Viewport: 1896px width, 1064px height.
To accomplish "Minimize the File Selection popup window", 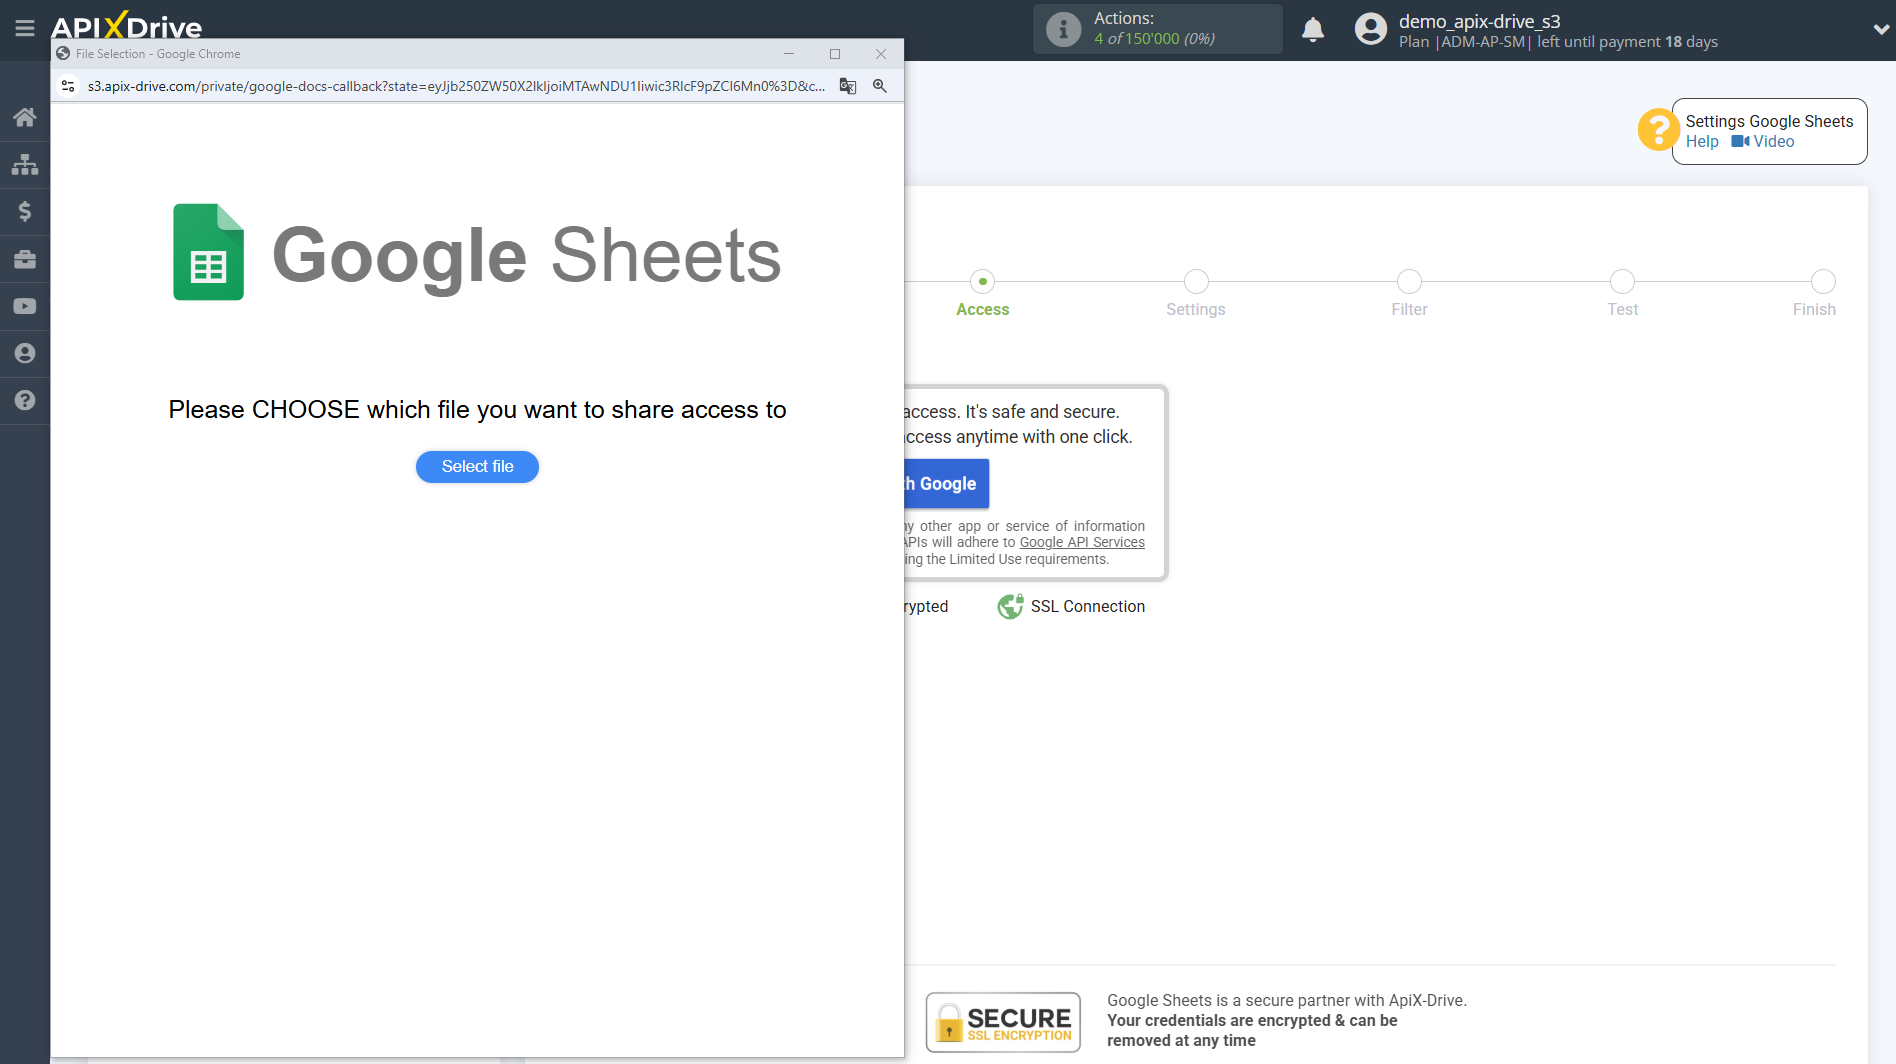I will pyautogui.click(x=789, y=54).
